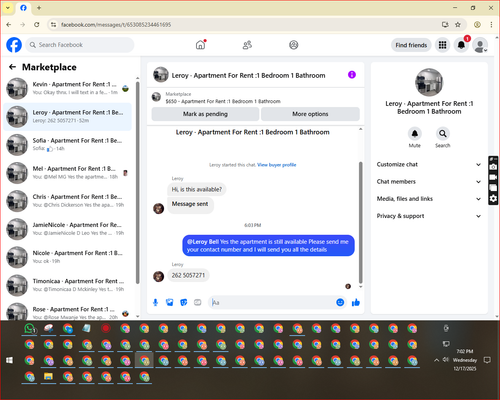Open Sofia apartment conversation
Image resolution: width=500 pixels, height=400 pixels.
pyautogui.click(x=68, y=145)
